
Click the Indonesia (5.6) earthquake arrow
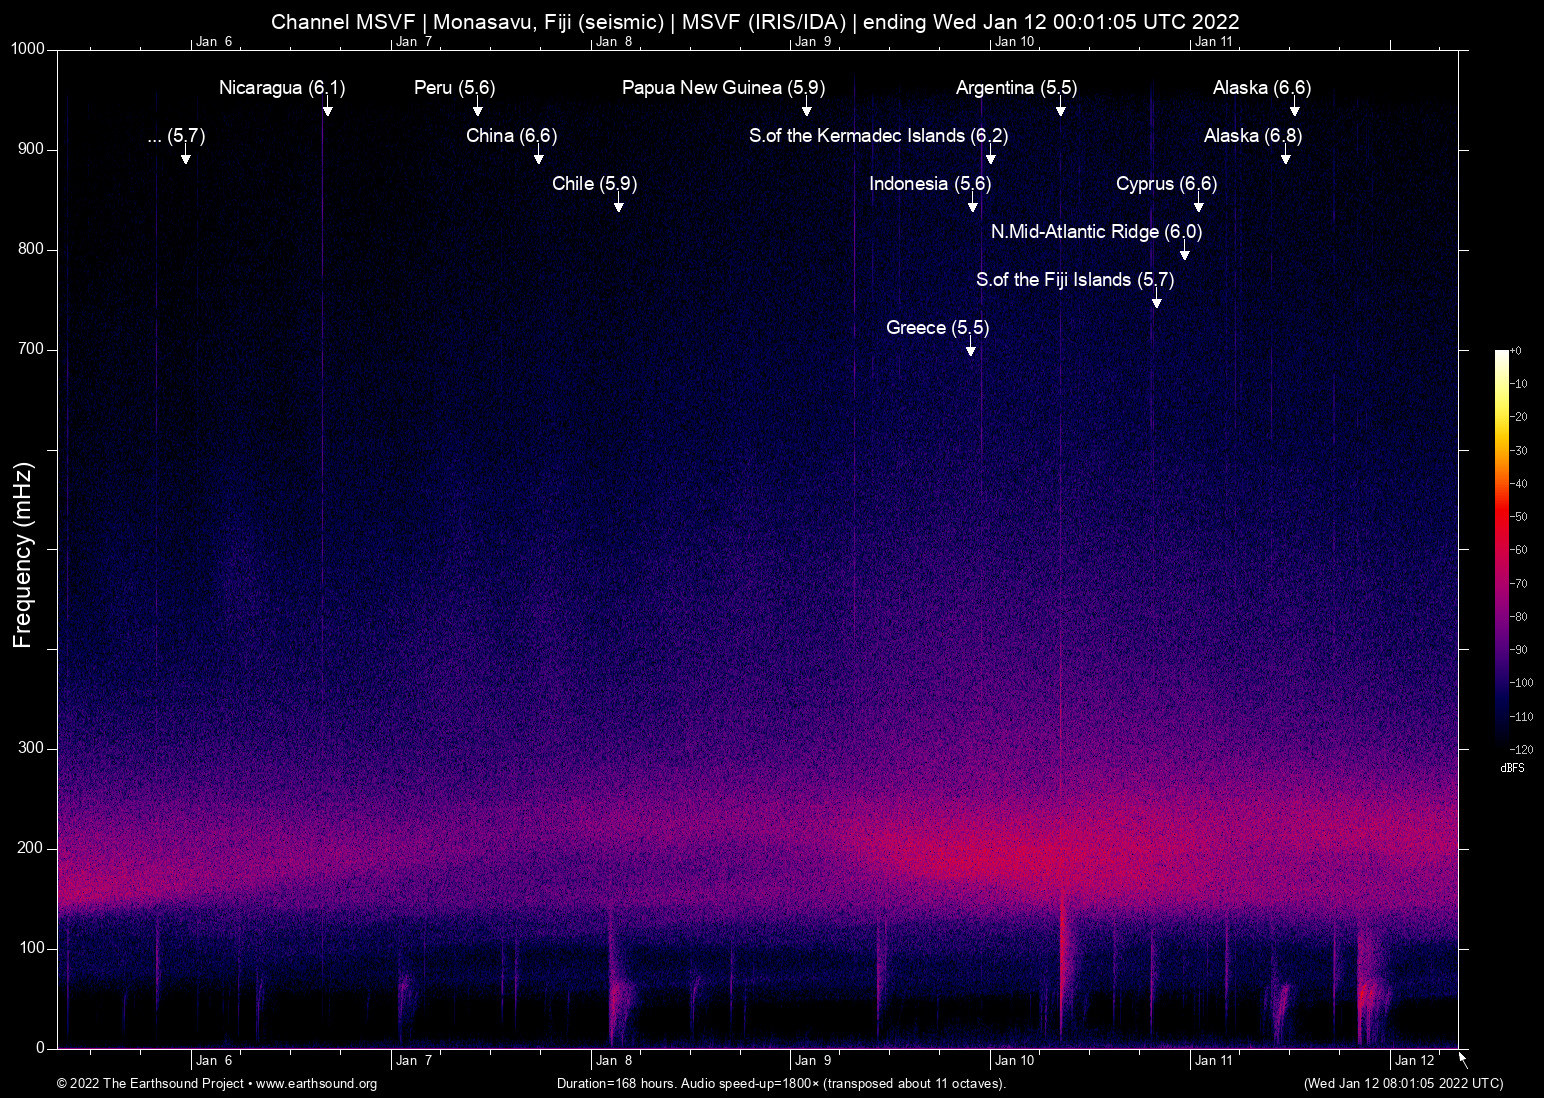pos(931,184)
